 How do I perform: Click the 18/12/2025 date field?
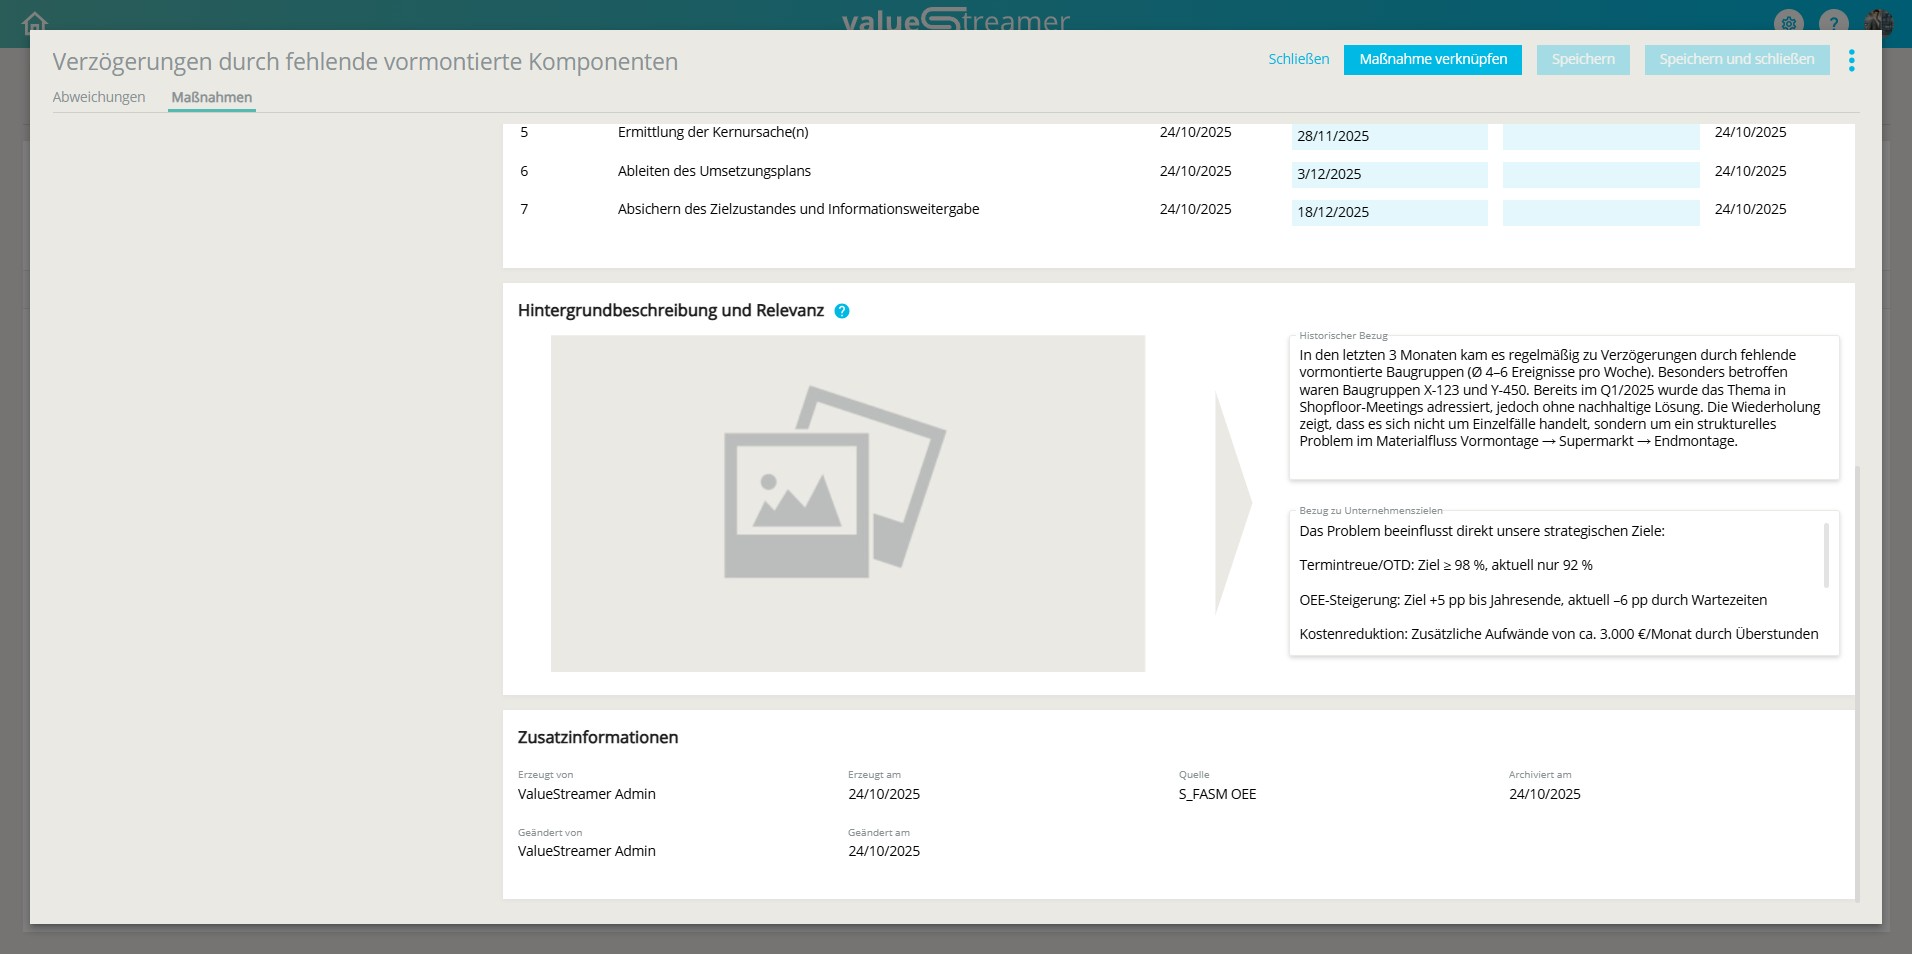pos(1388,212)
